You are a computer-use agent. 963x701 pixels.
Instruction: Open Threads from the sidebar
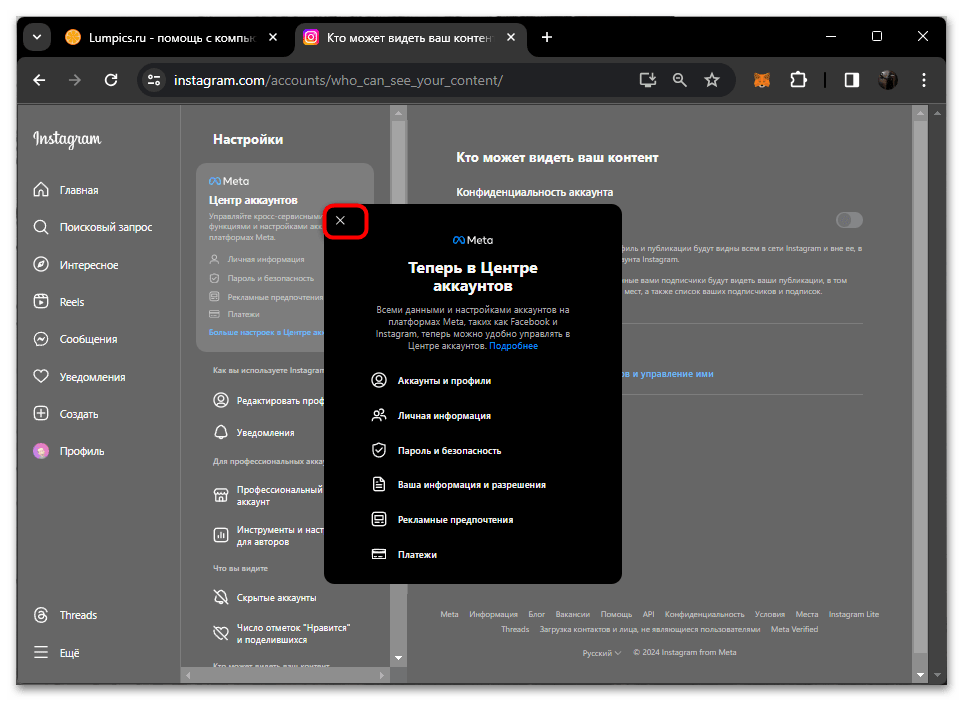coord(65,615)
